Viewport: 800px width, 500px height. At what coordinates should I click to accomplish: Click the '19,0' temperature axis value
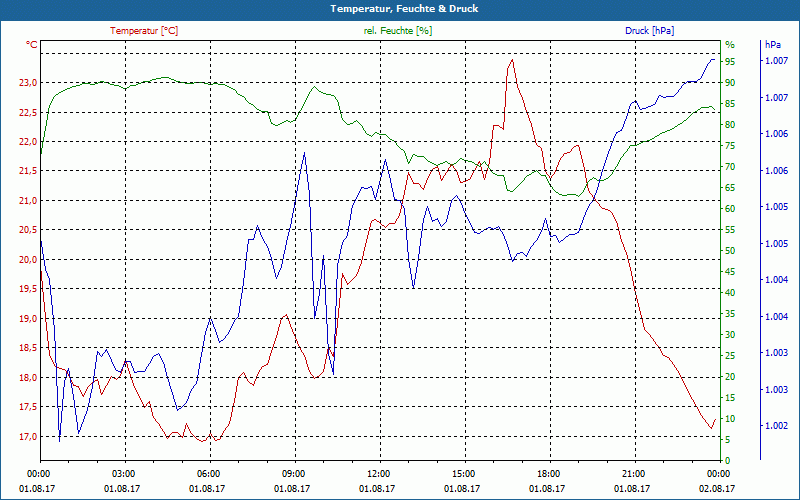pos(29,318)
